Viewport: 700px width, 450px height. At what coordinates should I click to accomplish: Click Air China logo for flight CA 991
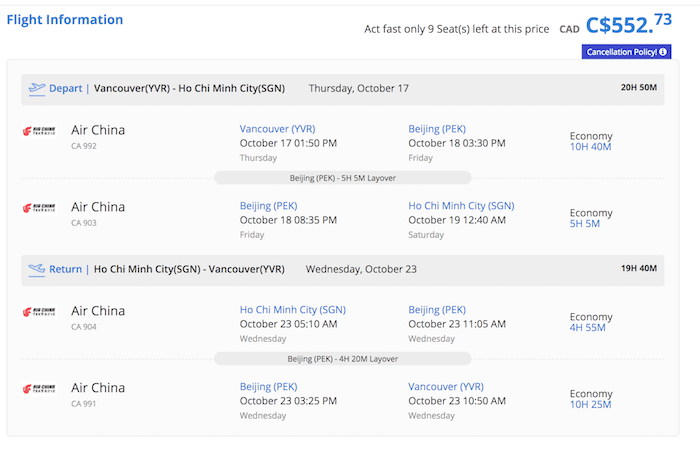tap(39, 388)
